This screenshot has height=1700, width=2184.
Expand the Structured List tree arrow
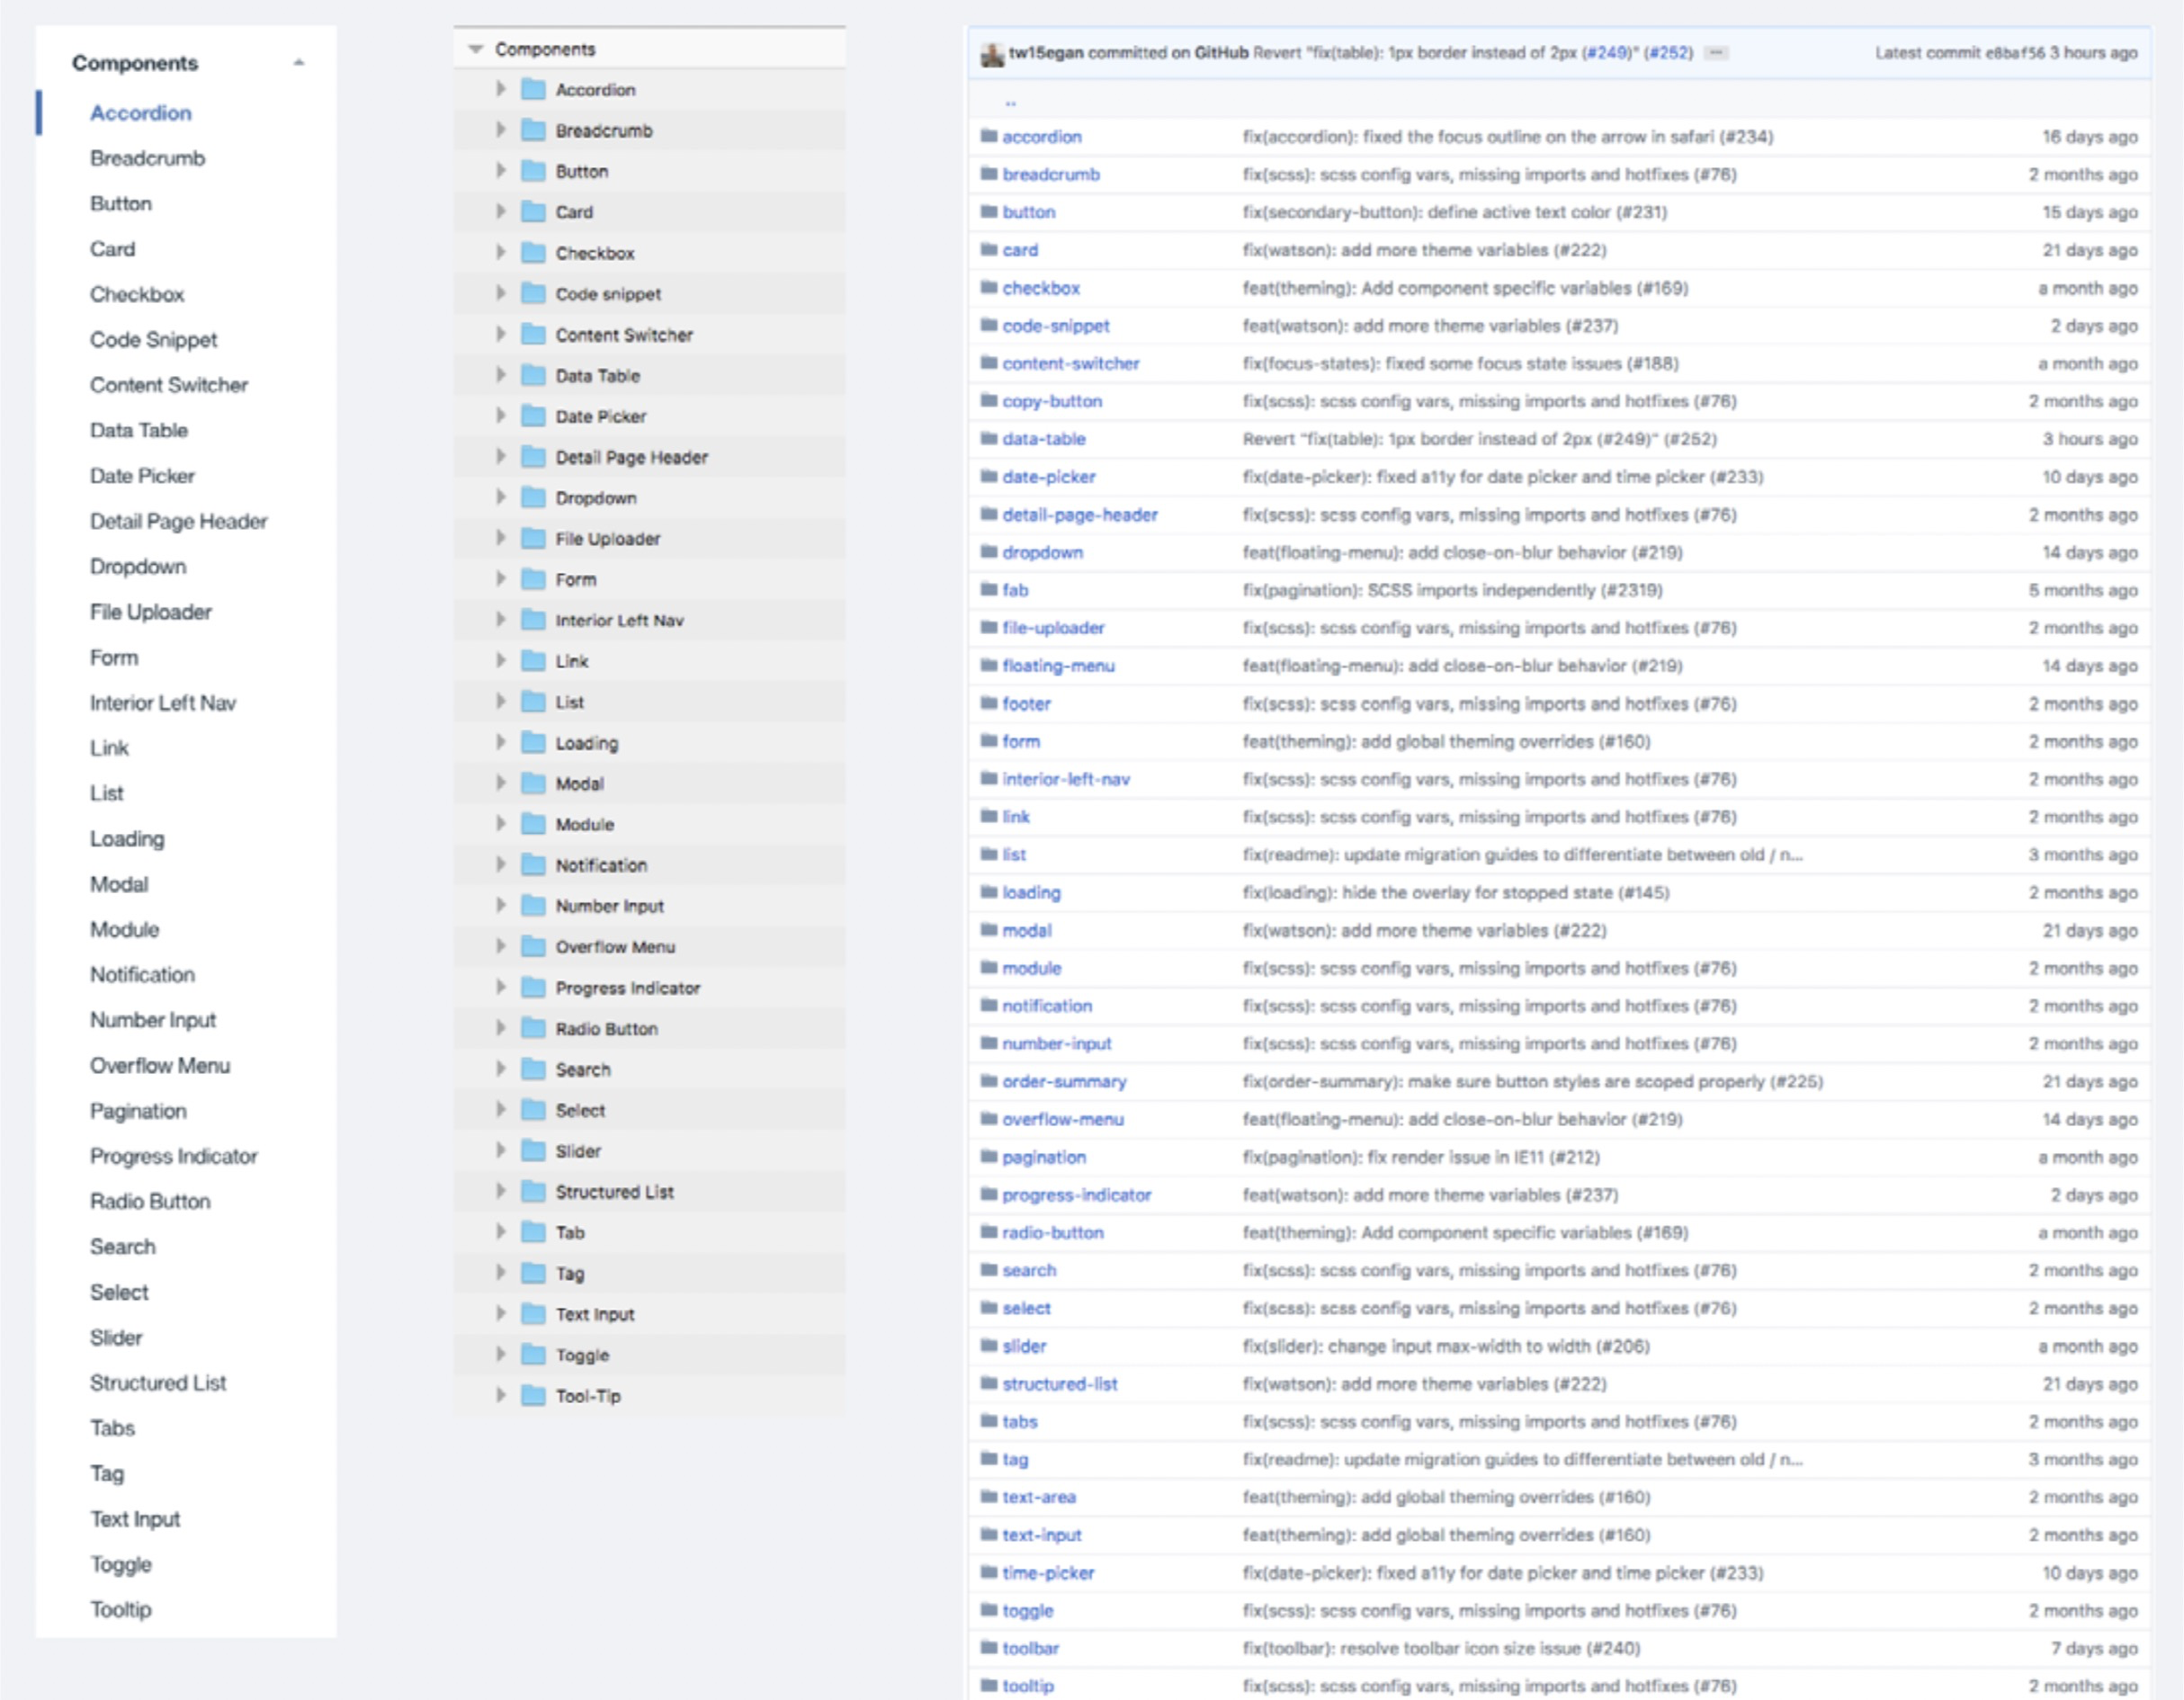(x=501, y=1191)
